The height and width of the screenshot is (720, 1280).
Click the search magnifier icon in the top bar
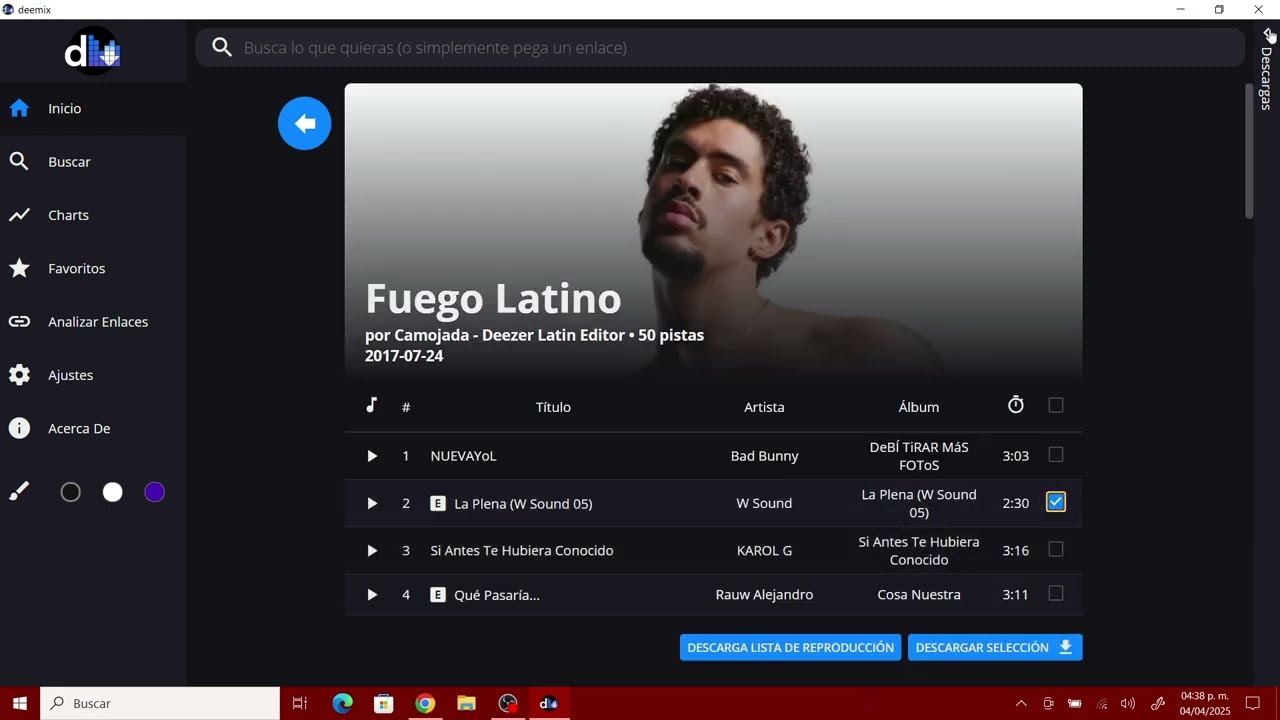tap(222, 48)
